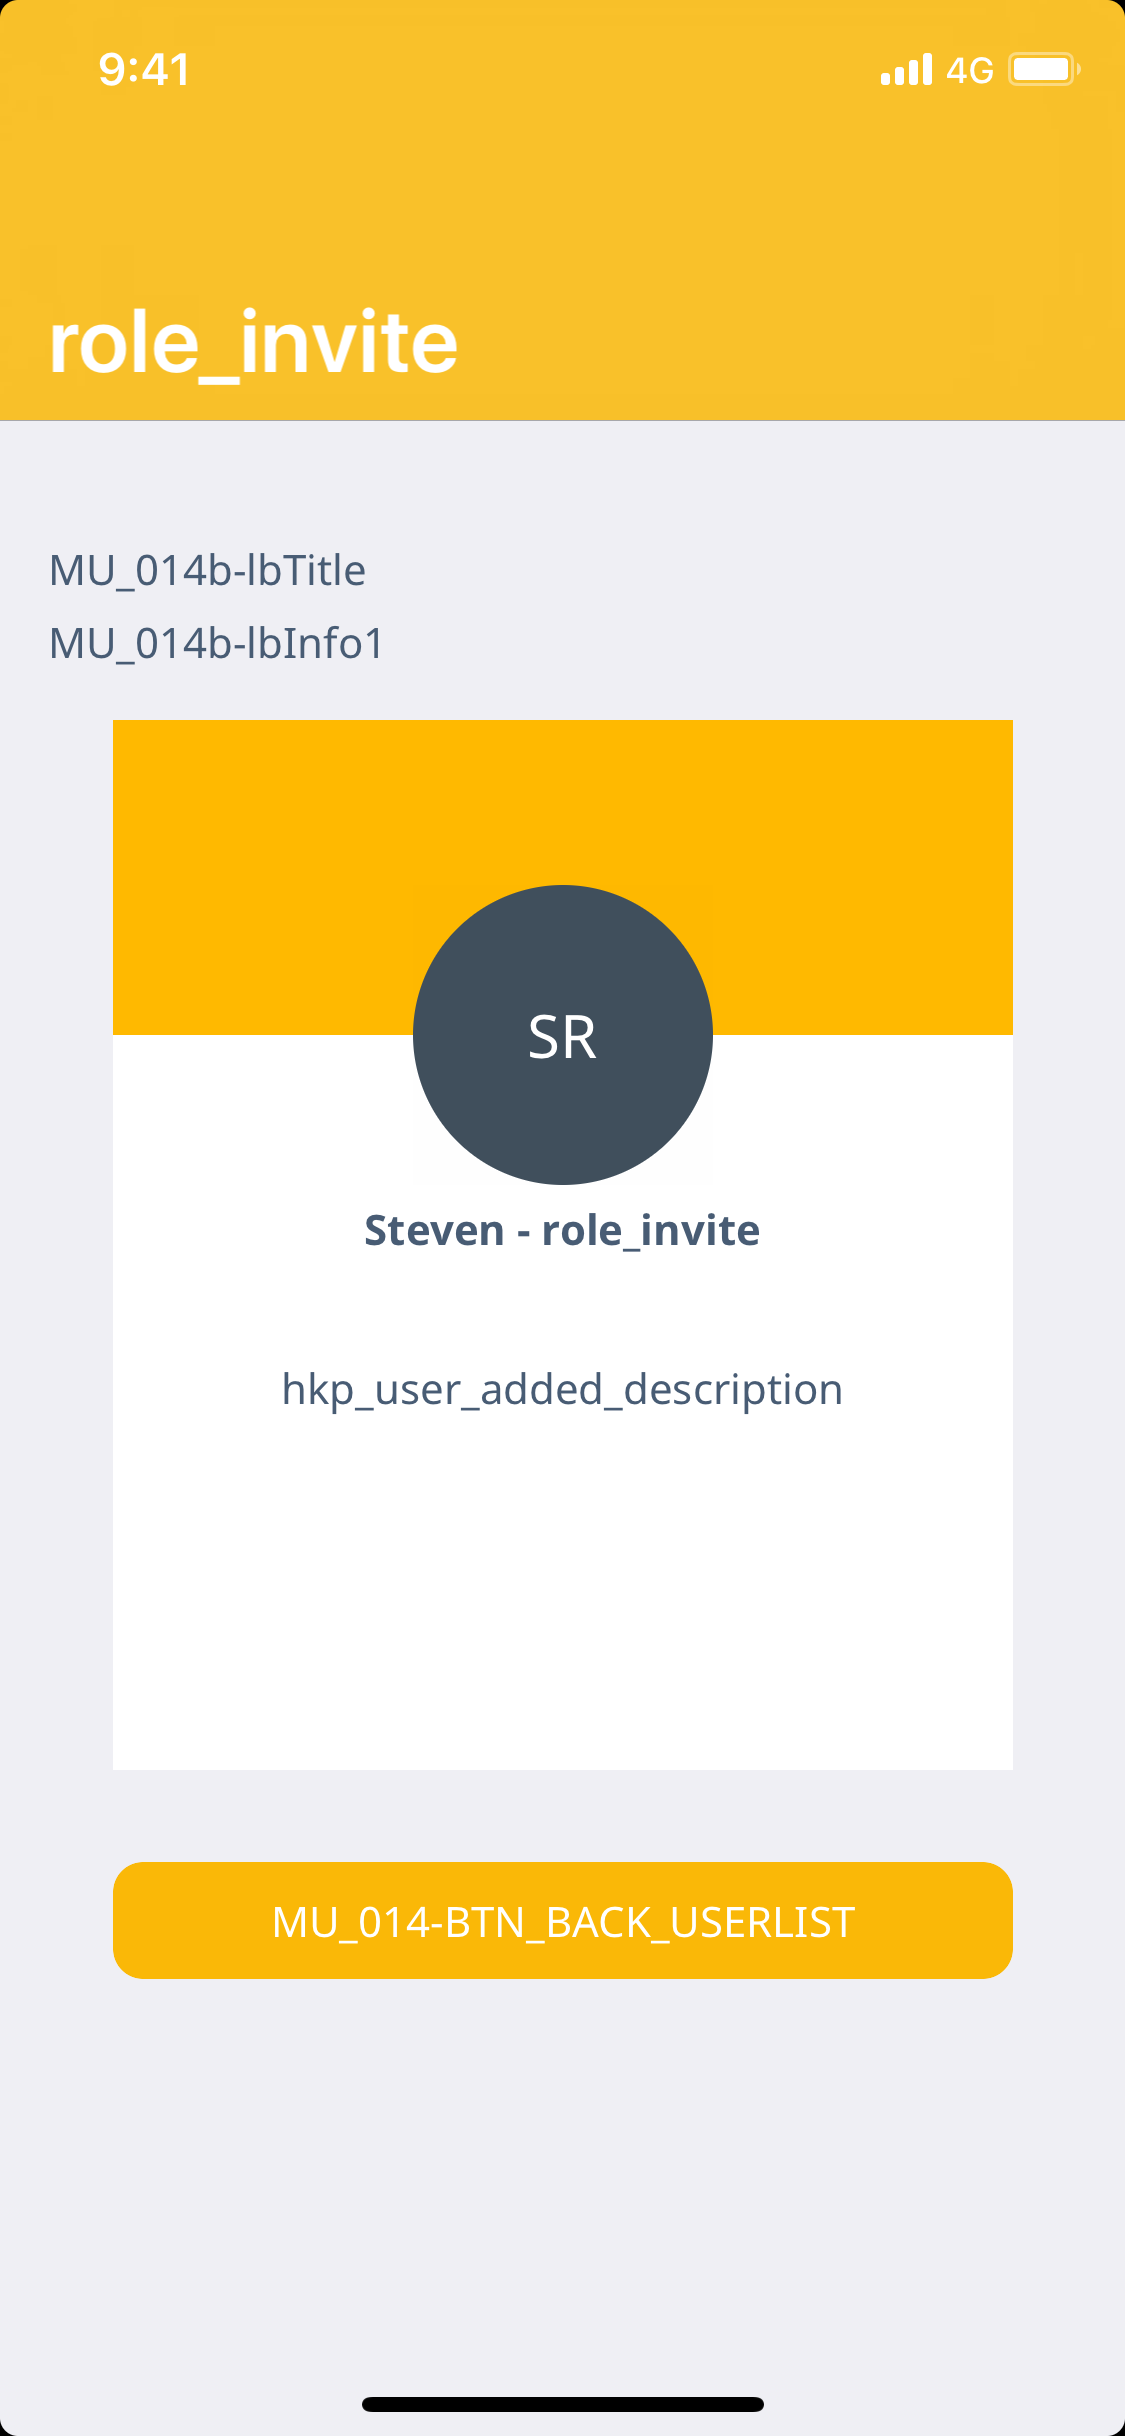Tap the SR initials avatar circle

[x=562, y=1035]
